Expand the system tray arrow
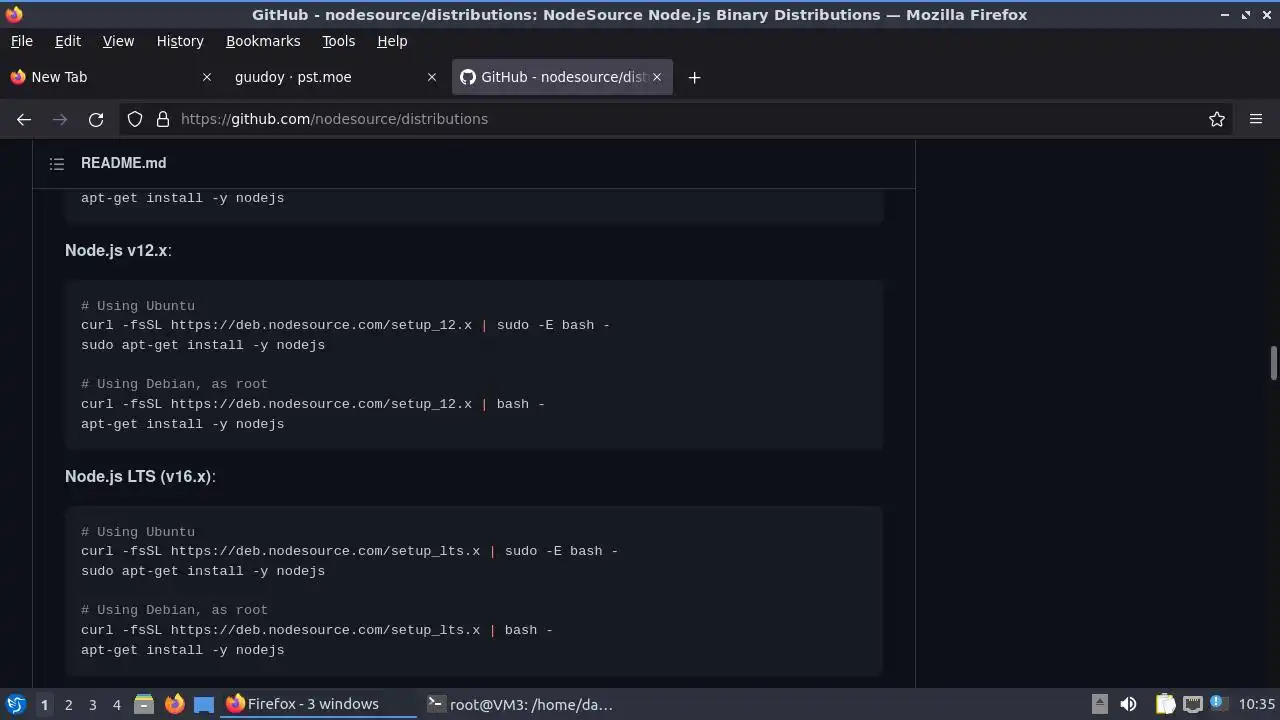 click(1099, 704)
